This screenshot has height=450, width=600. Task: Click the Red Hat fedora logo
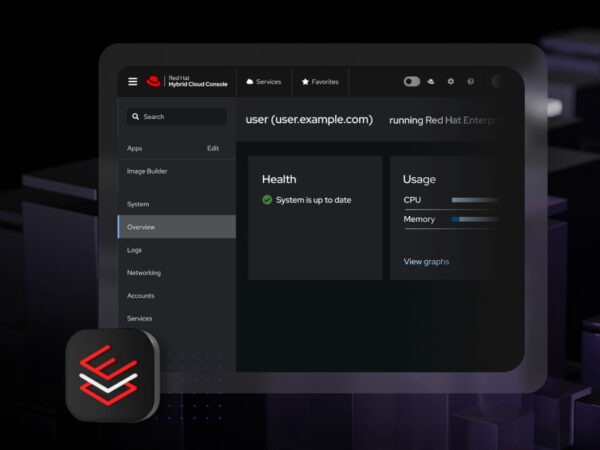coord(155,82)
